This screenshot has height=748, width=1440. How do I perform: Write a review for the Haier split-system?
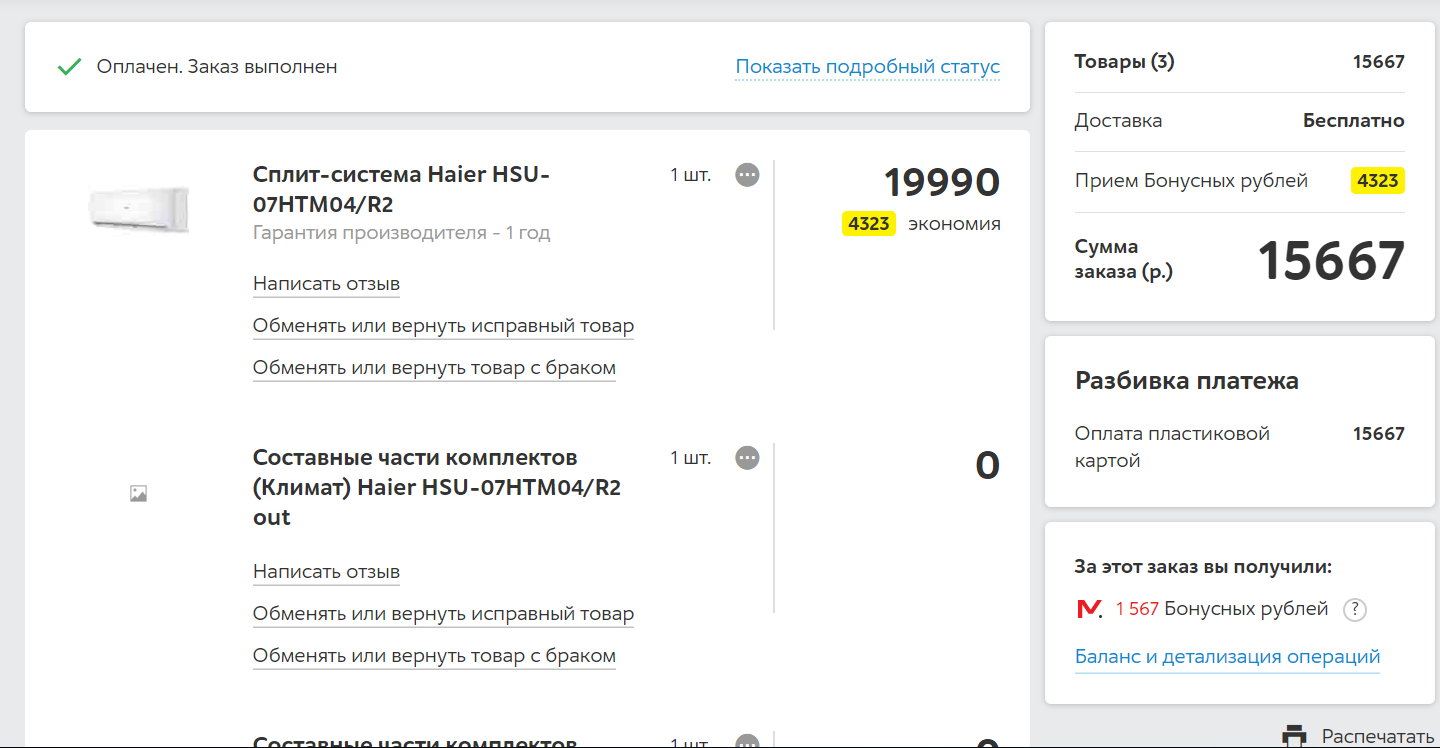(326, 284)
